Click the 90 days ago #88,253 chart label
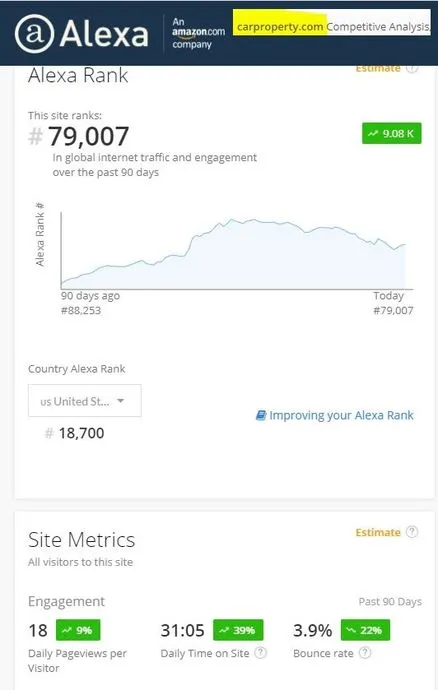This screenshot has height=690, width=438. coord(90,303)
